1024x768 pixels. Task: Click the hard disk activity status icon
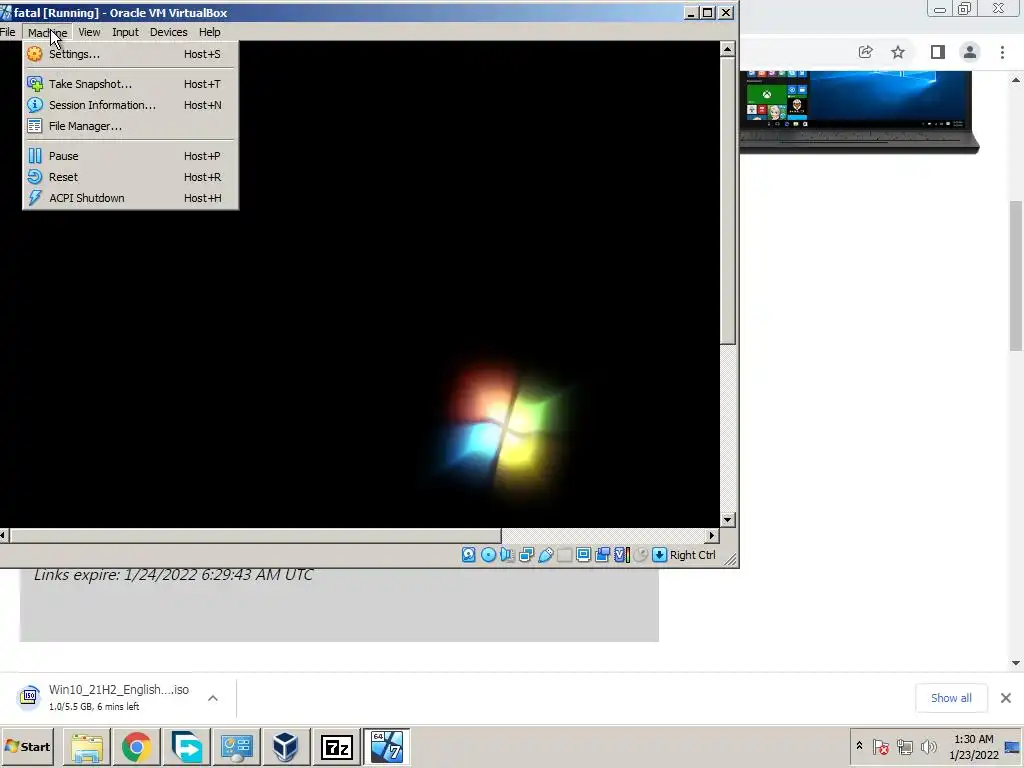(469, 555)
